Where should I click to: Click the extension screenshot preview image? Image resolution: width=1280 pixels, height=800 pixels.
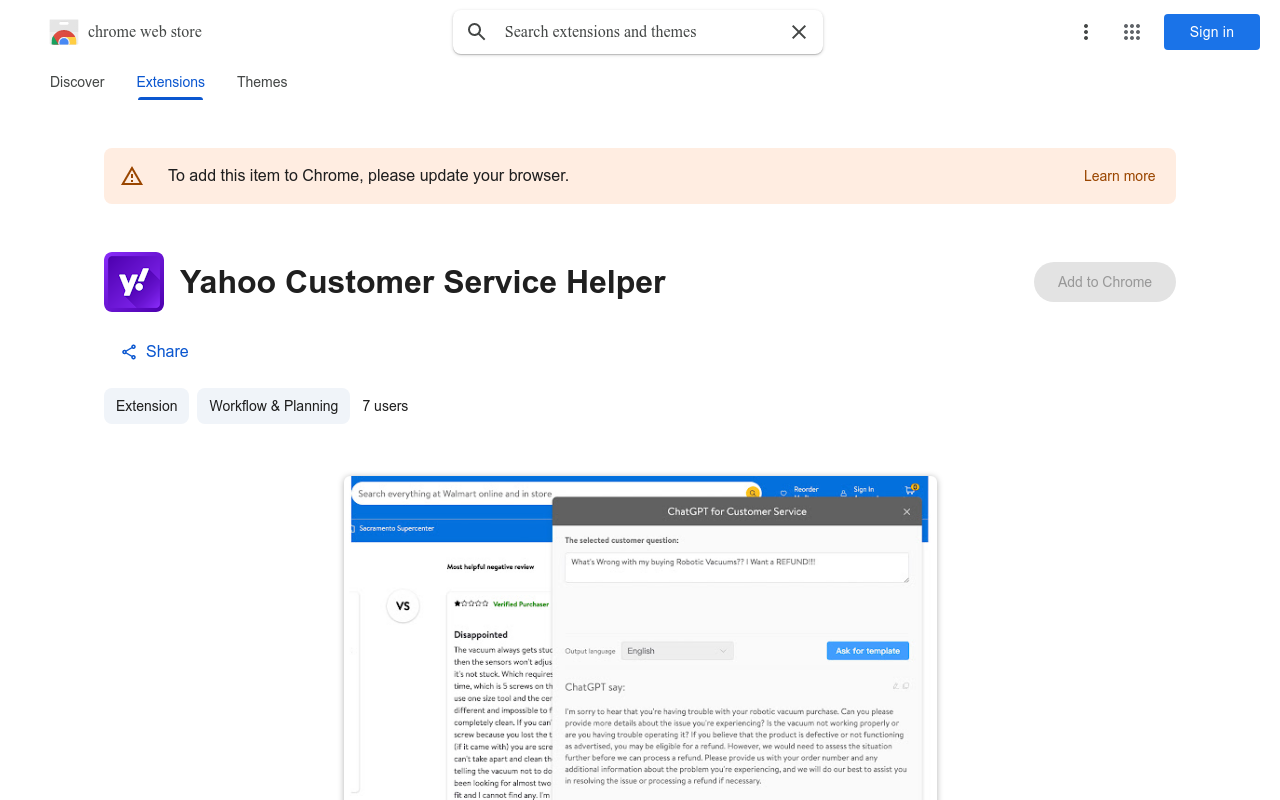(x=640, y=638)
